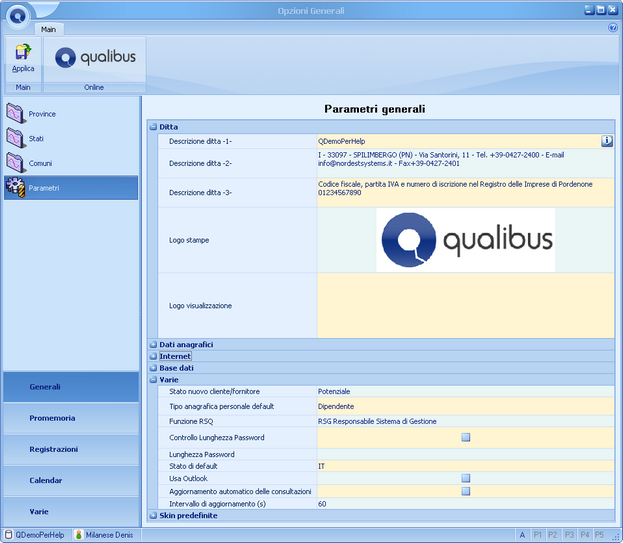Open the Registrazioni navigation group
This screenshot has height=543, width=623.
coord(71,449)
